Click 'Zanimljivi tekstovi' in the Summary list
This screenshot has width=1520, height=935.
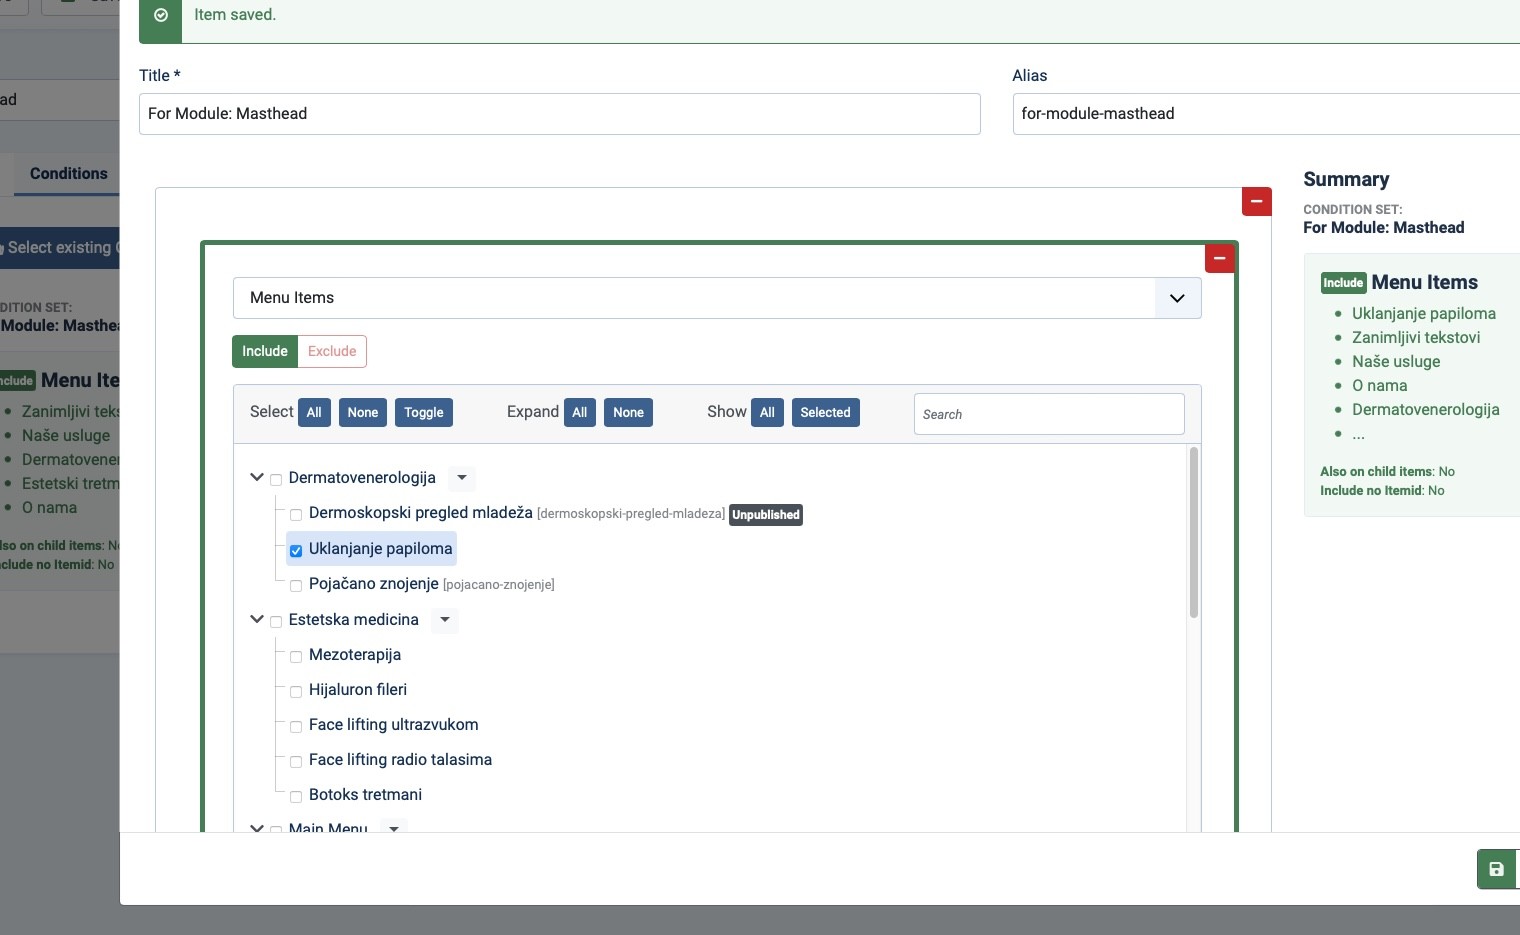coord(1416,338)
